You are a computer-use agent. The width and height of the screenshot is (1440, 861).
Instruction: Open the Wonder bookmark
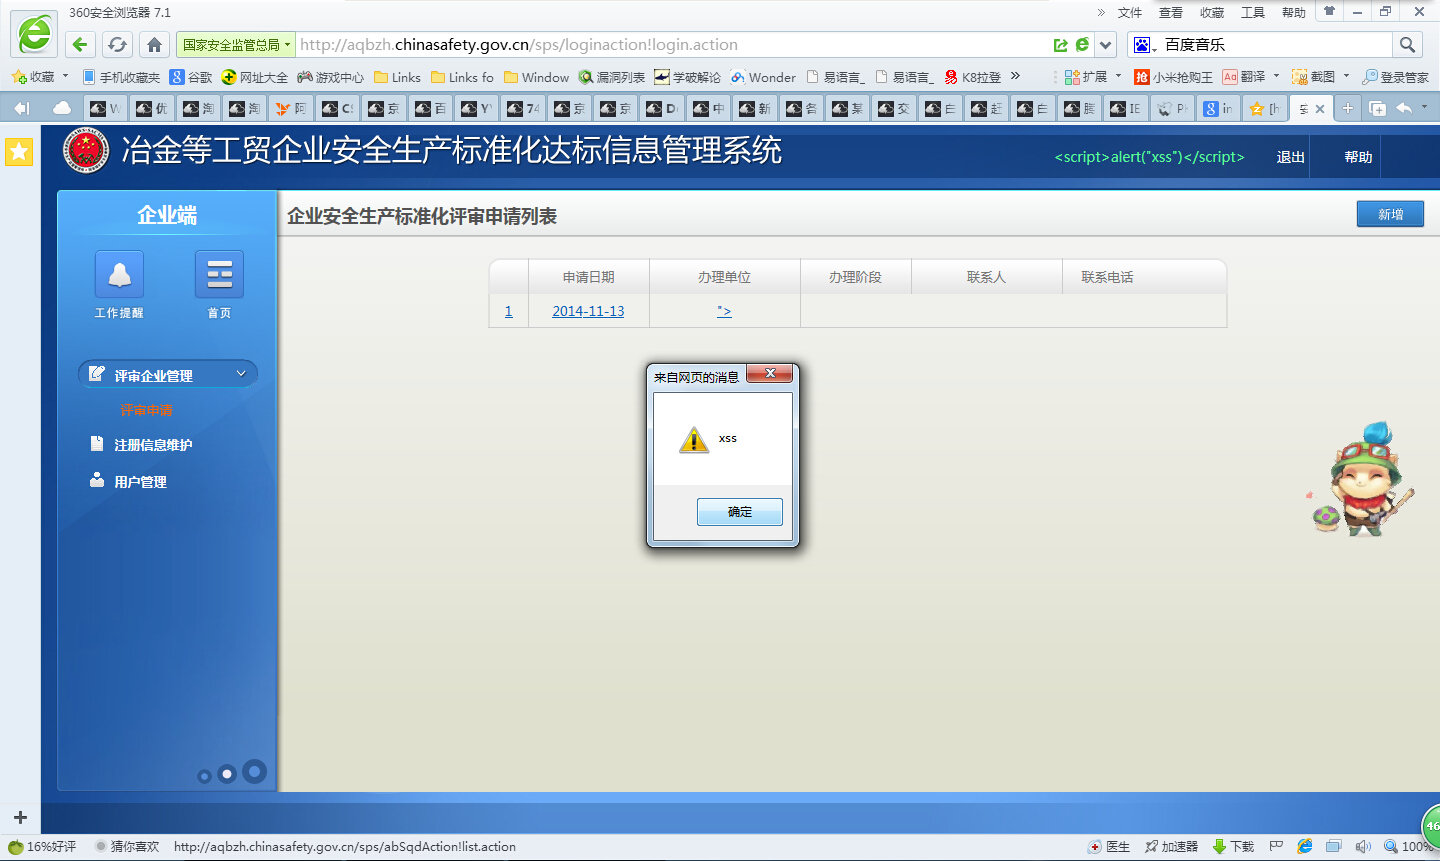pyautogui.click(x=763, y=77)
